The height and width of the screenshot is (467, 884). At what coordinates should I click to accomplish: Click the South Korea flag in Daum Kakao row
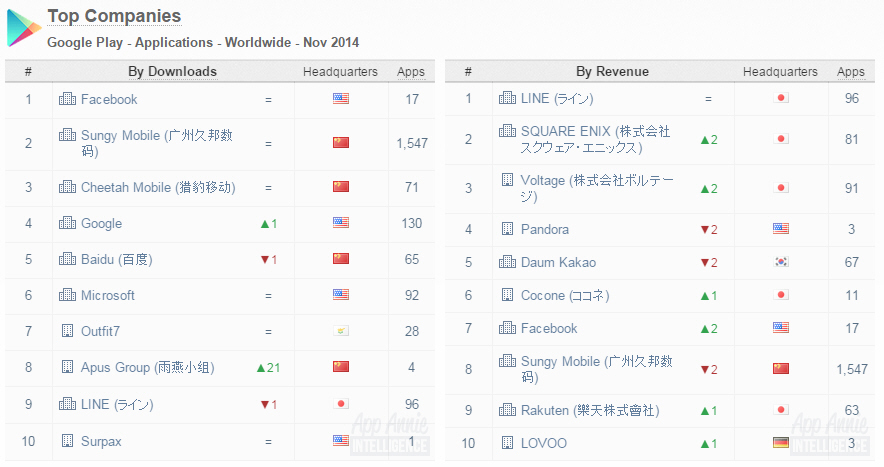point(781,262)
